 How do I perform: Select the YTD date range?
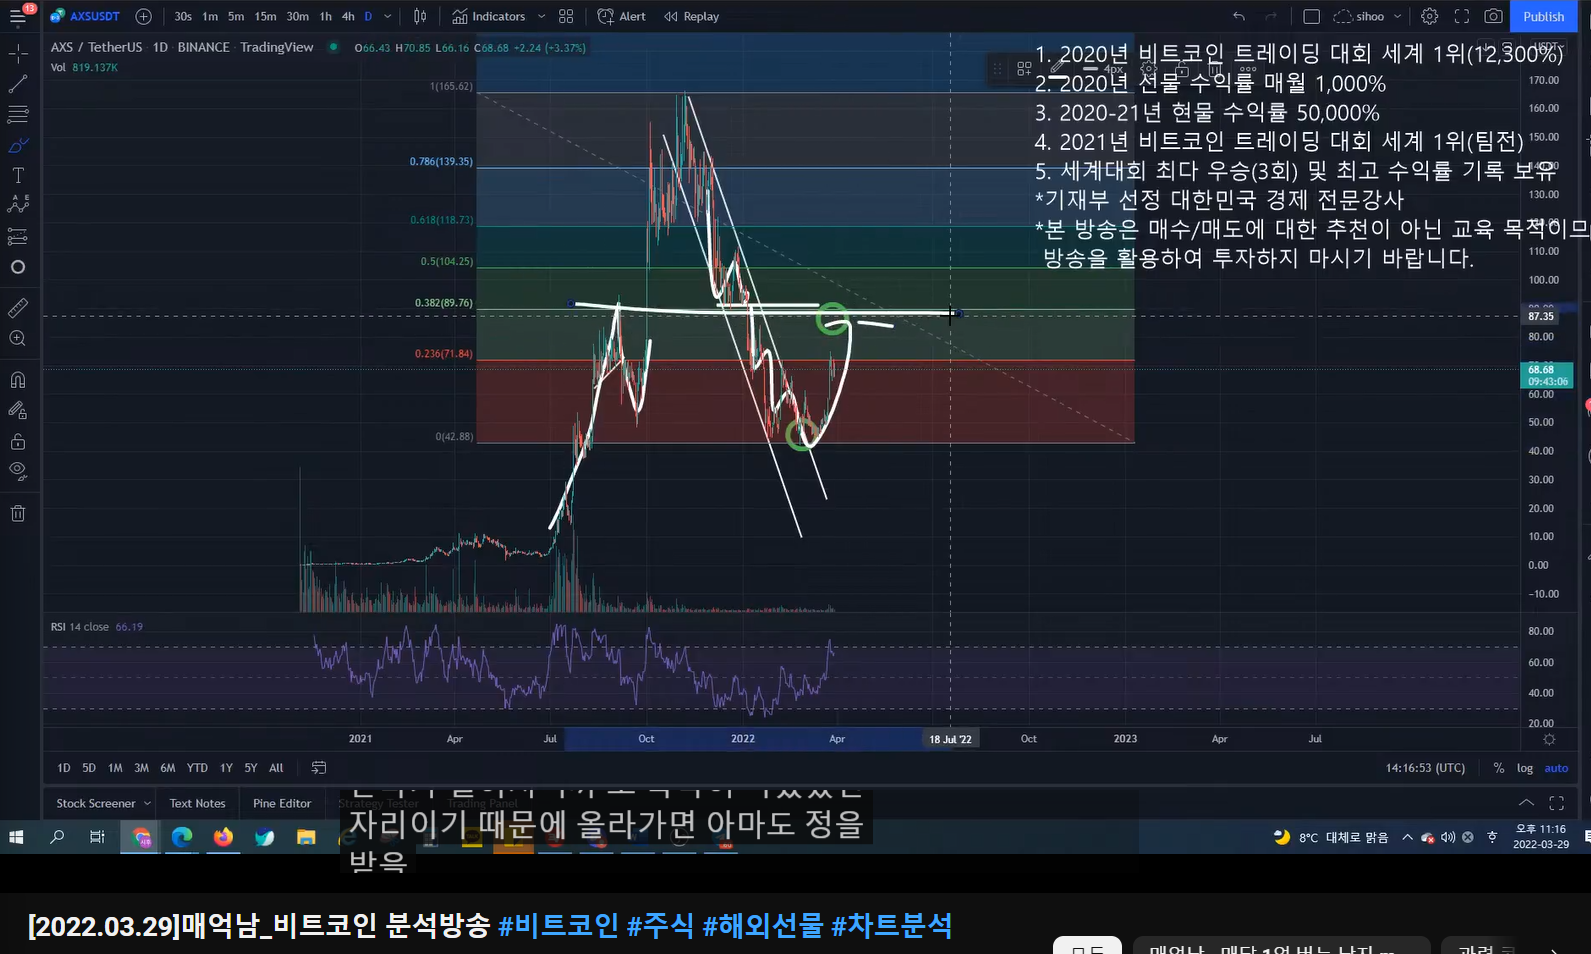[198, 768]
